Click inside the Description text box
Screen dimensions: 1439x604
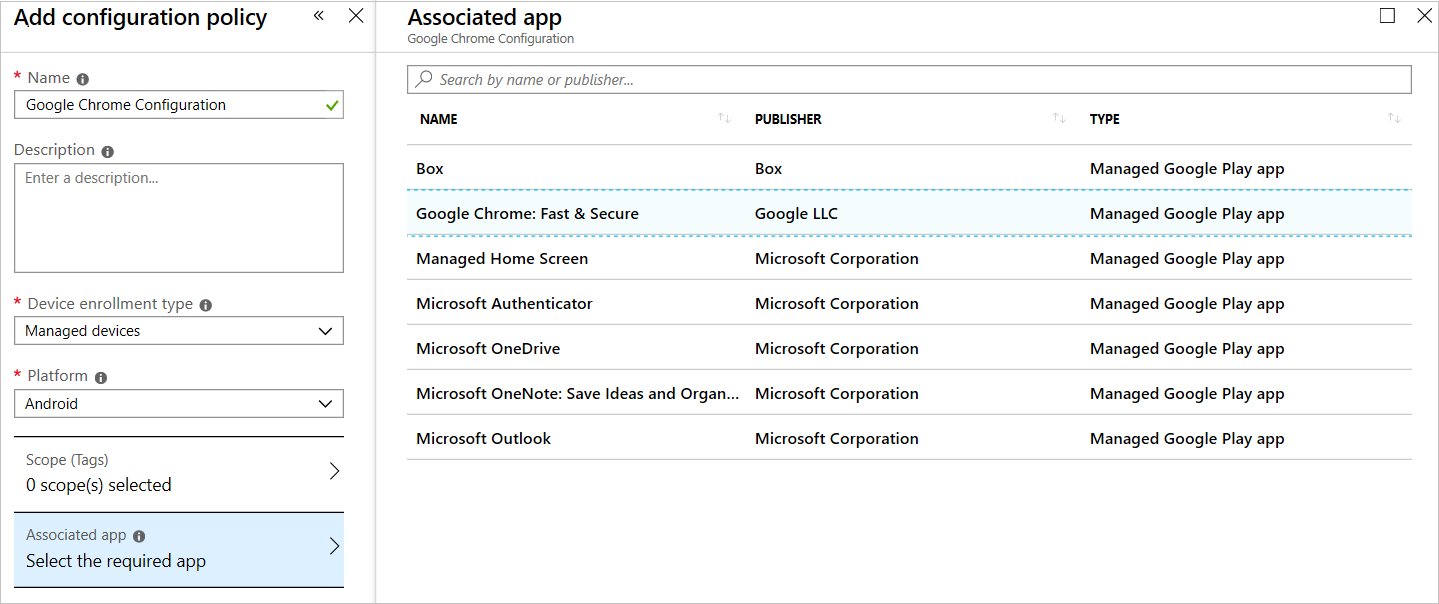pyautogui.click(x=178, y=217)
